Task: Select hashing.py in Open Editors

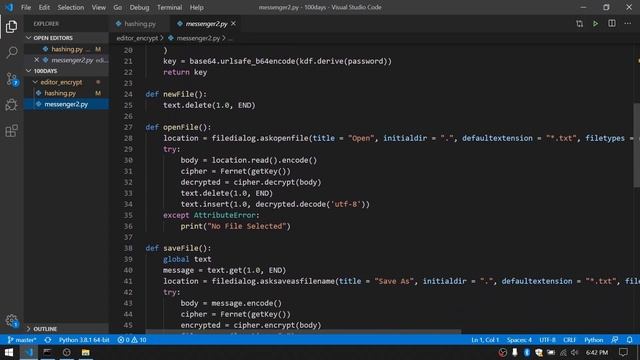Action: point(66,49)
